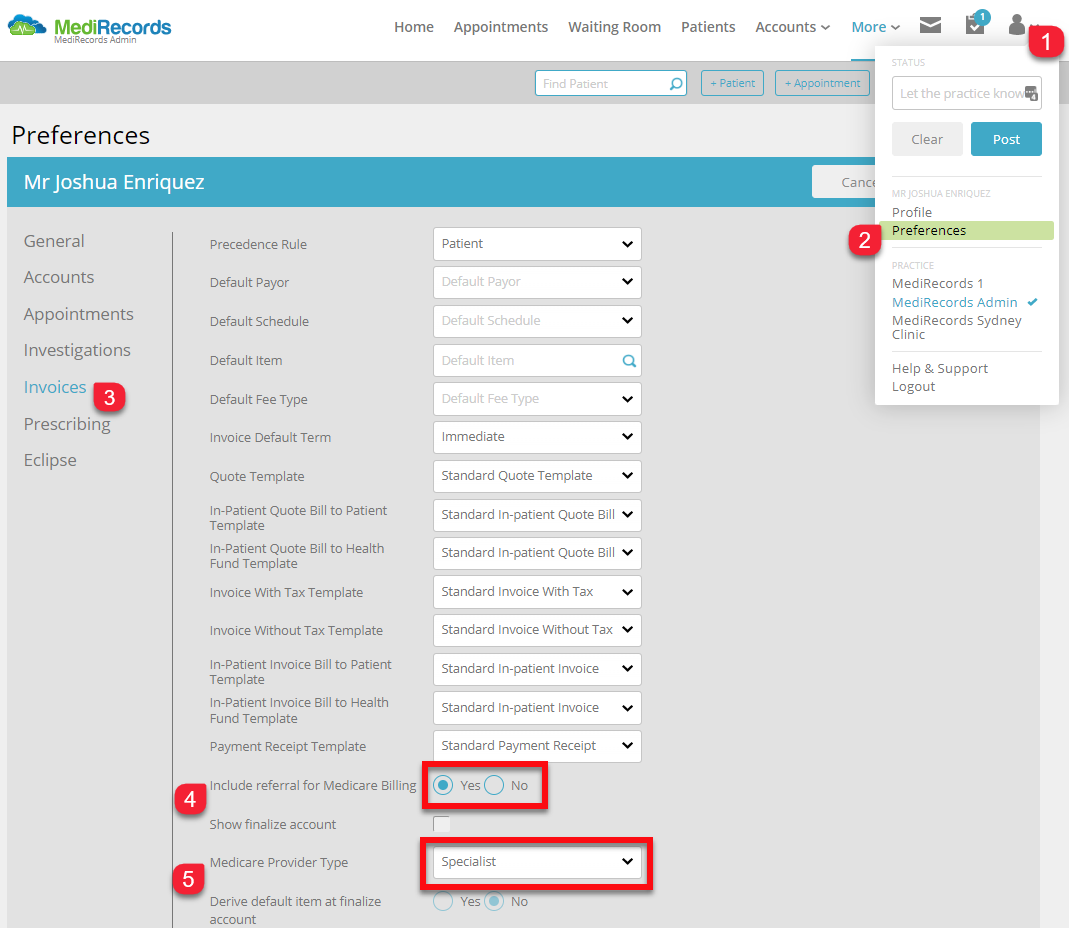
Task: Select No for Derive default item at finalize
Action: (x=494, y=901)
